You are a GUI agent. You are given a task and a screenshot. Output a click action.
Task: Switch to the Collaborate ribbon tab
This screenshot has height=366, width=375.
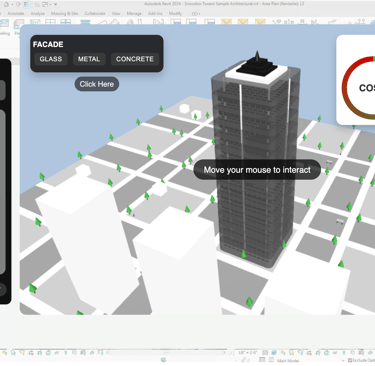point(95,14)
